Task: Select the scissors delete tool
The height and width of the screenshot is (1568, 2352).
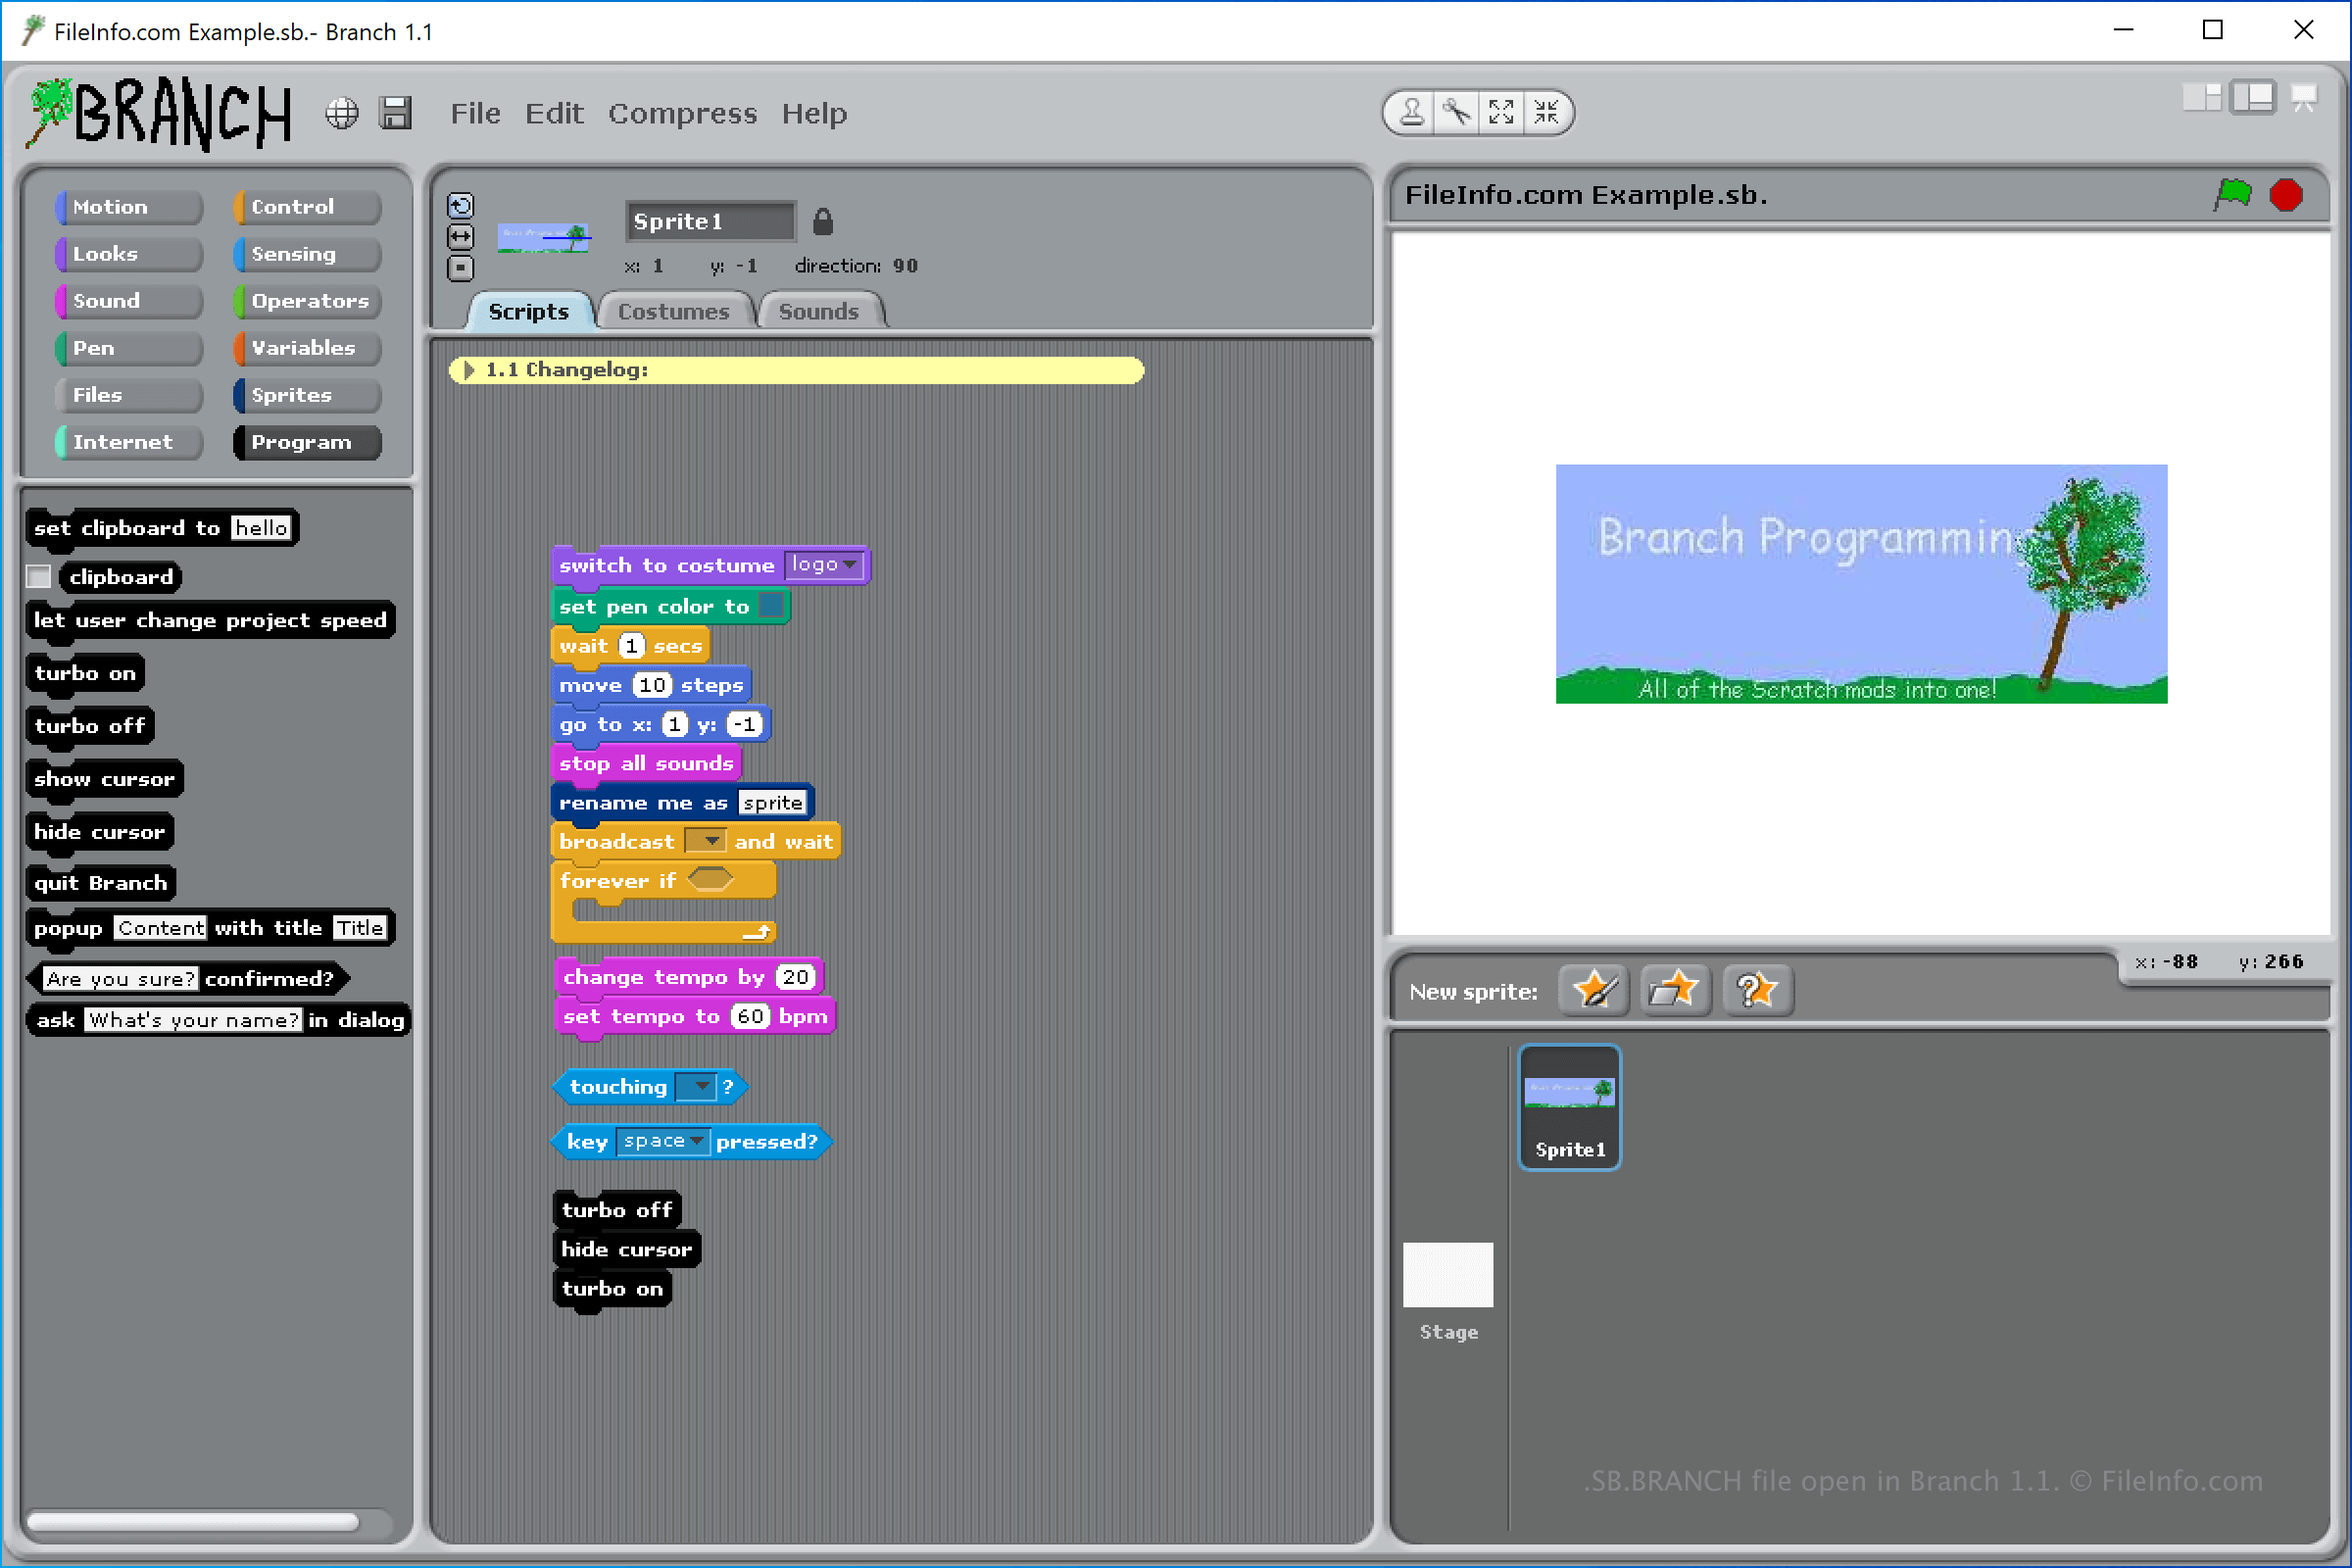Action: [x=1456, y=112]
